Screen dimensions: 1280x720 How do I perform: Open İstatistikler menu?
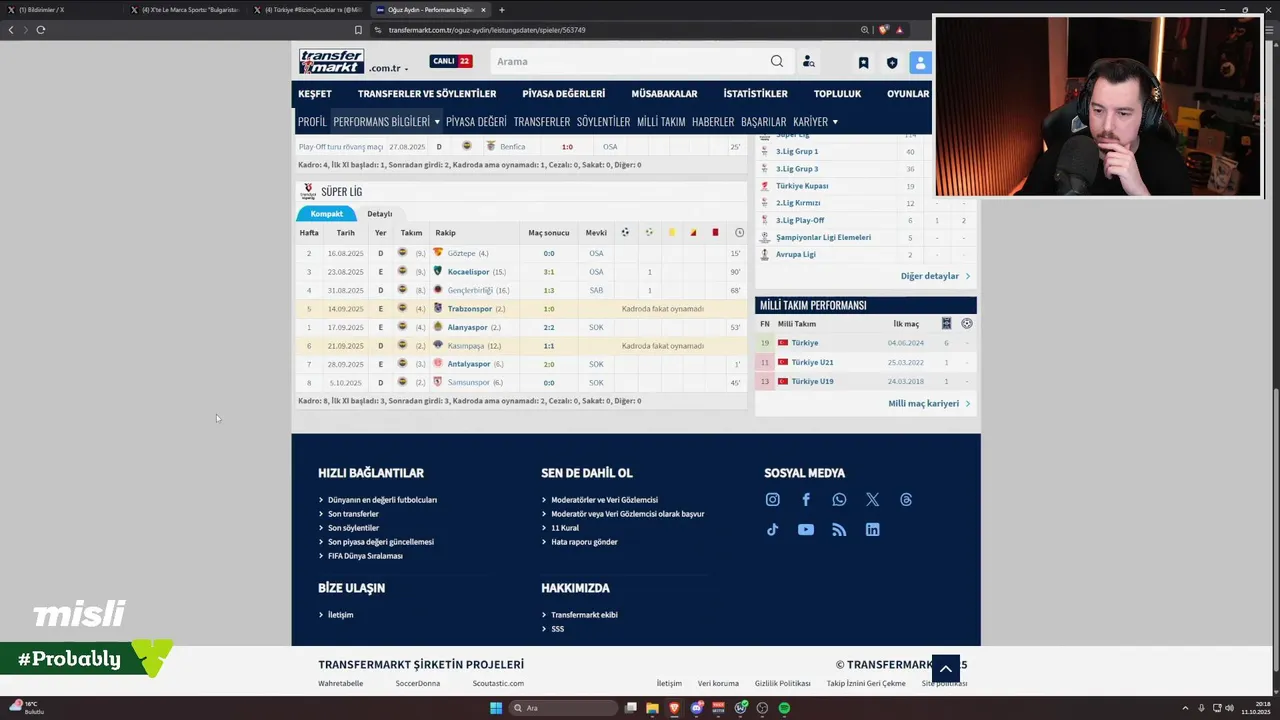point(755,93)
